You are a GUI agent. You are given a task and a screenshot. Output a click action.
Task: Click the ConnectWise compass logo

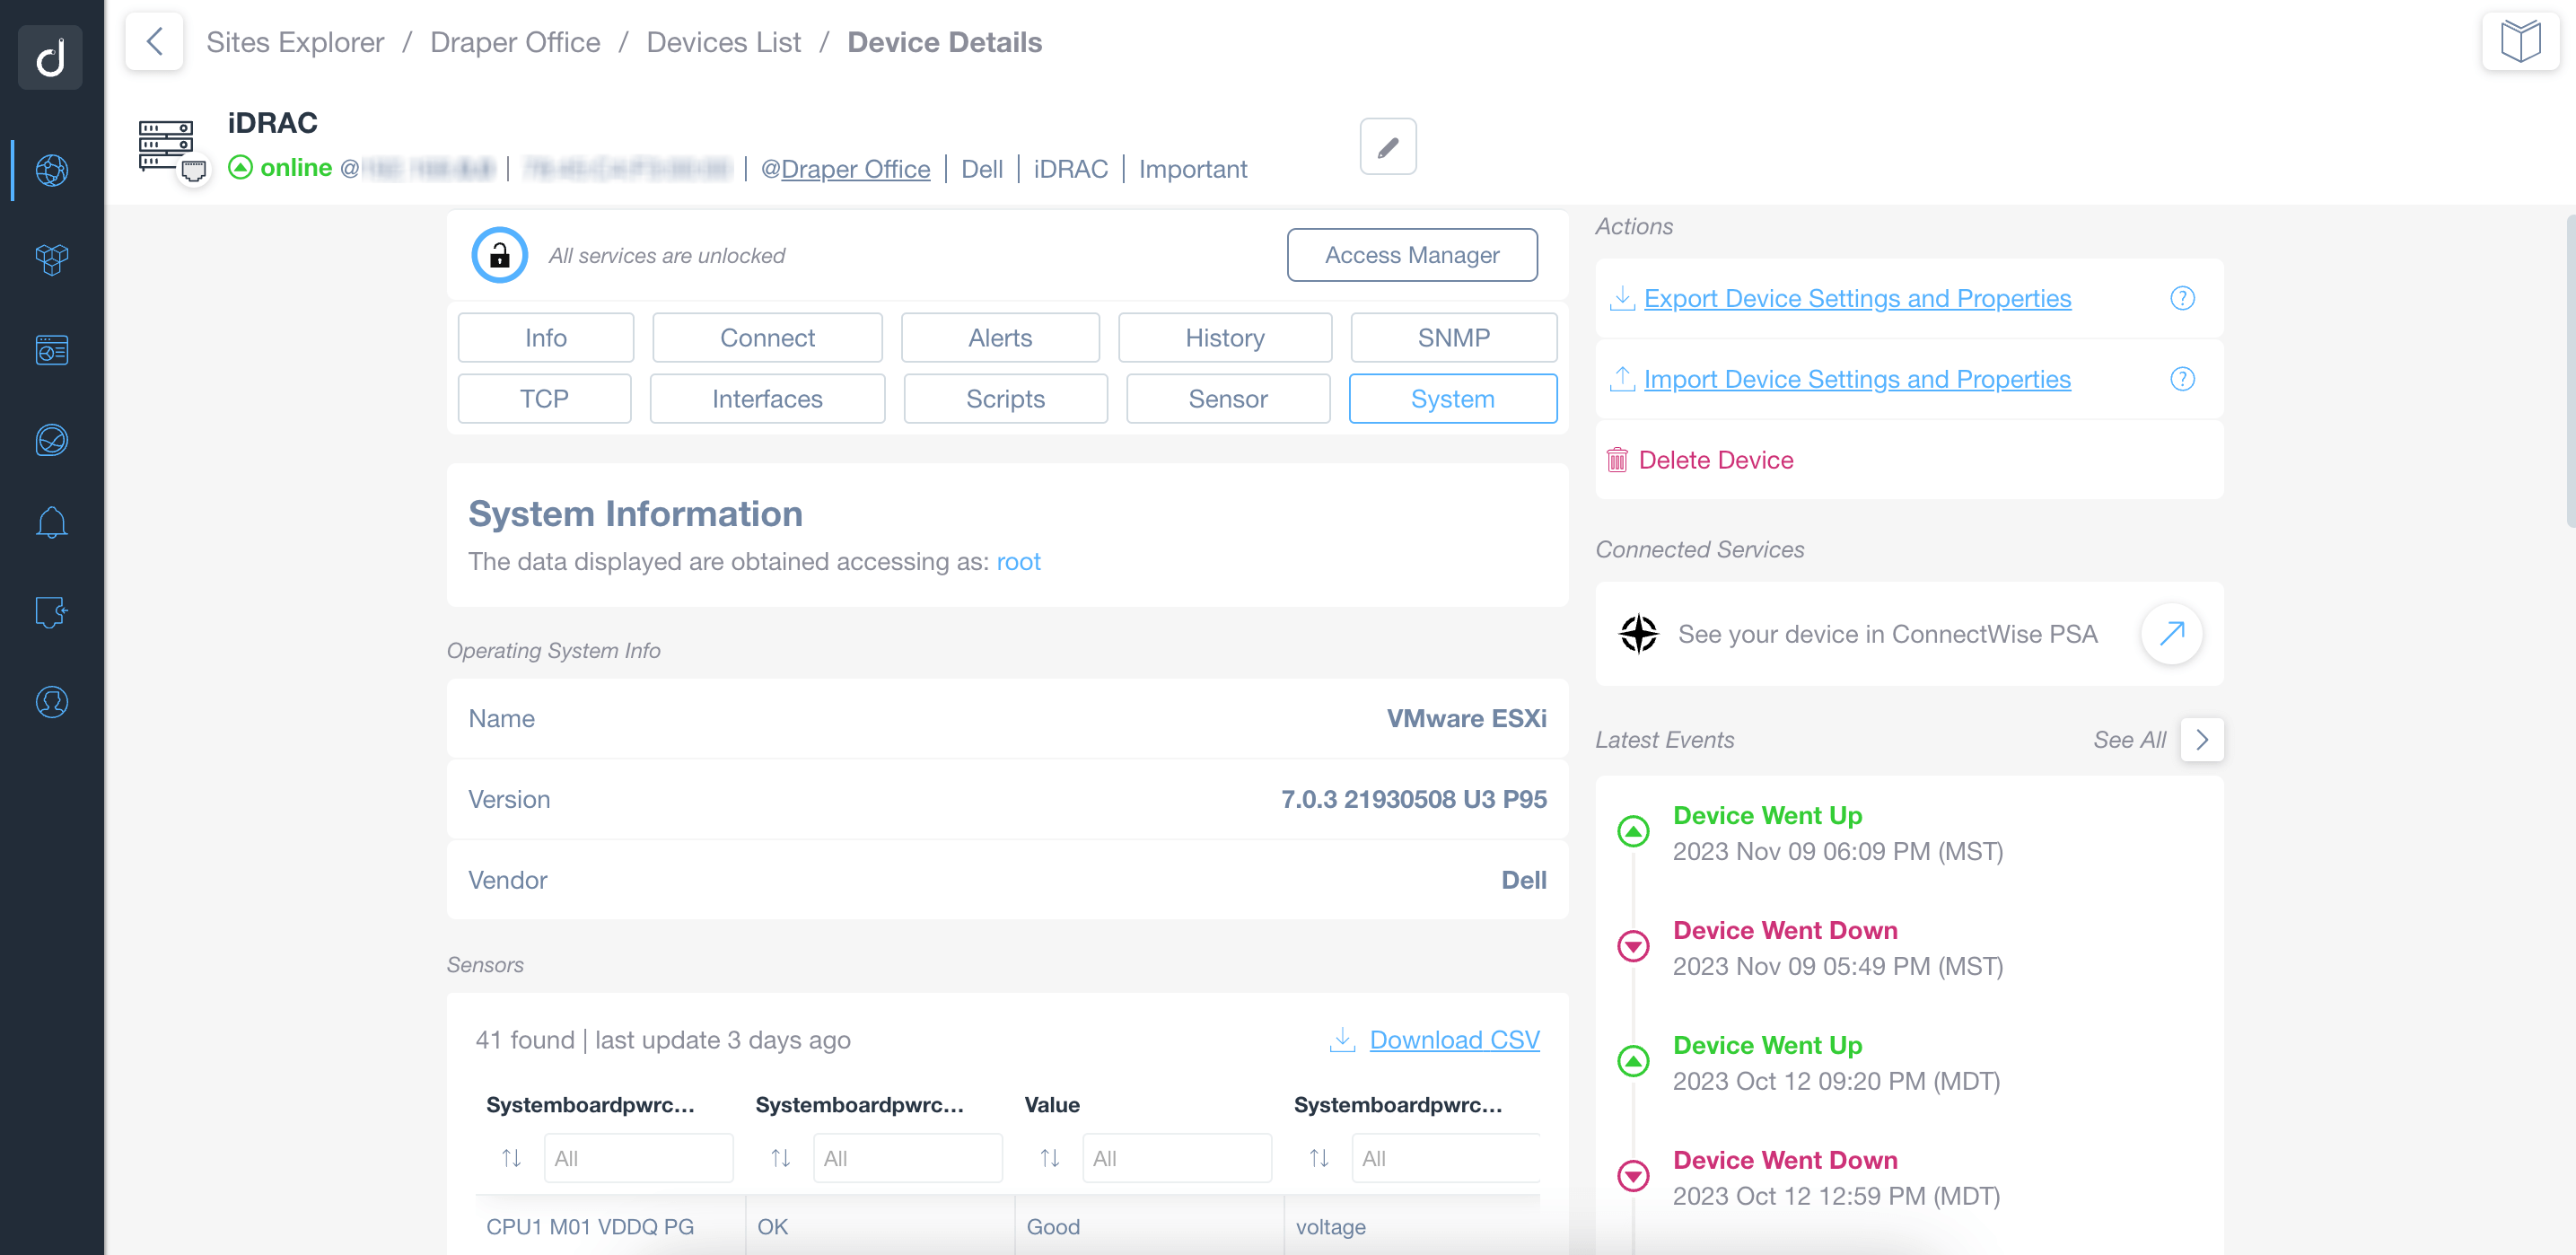1638,633
